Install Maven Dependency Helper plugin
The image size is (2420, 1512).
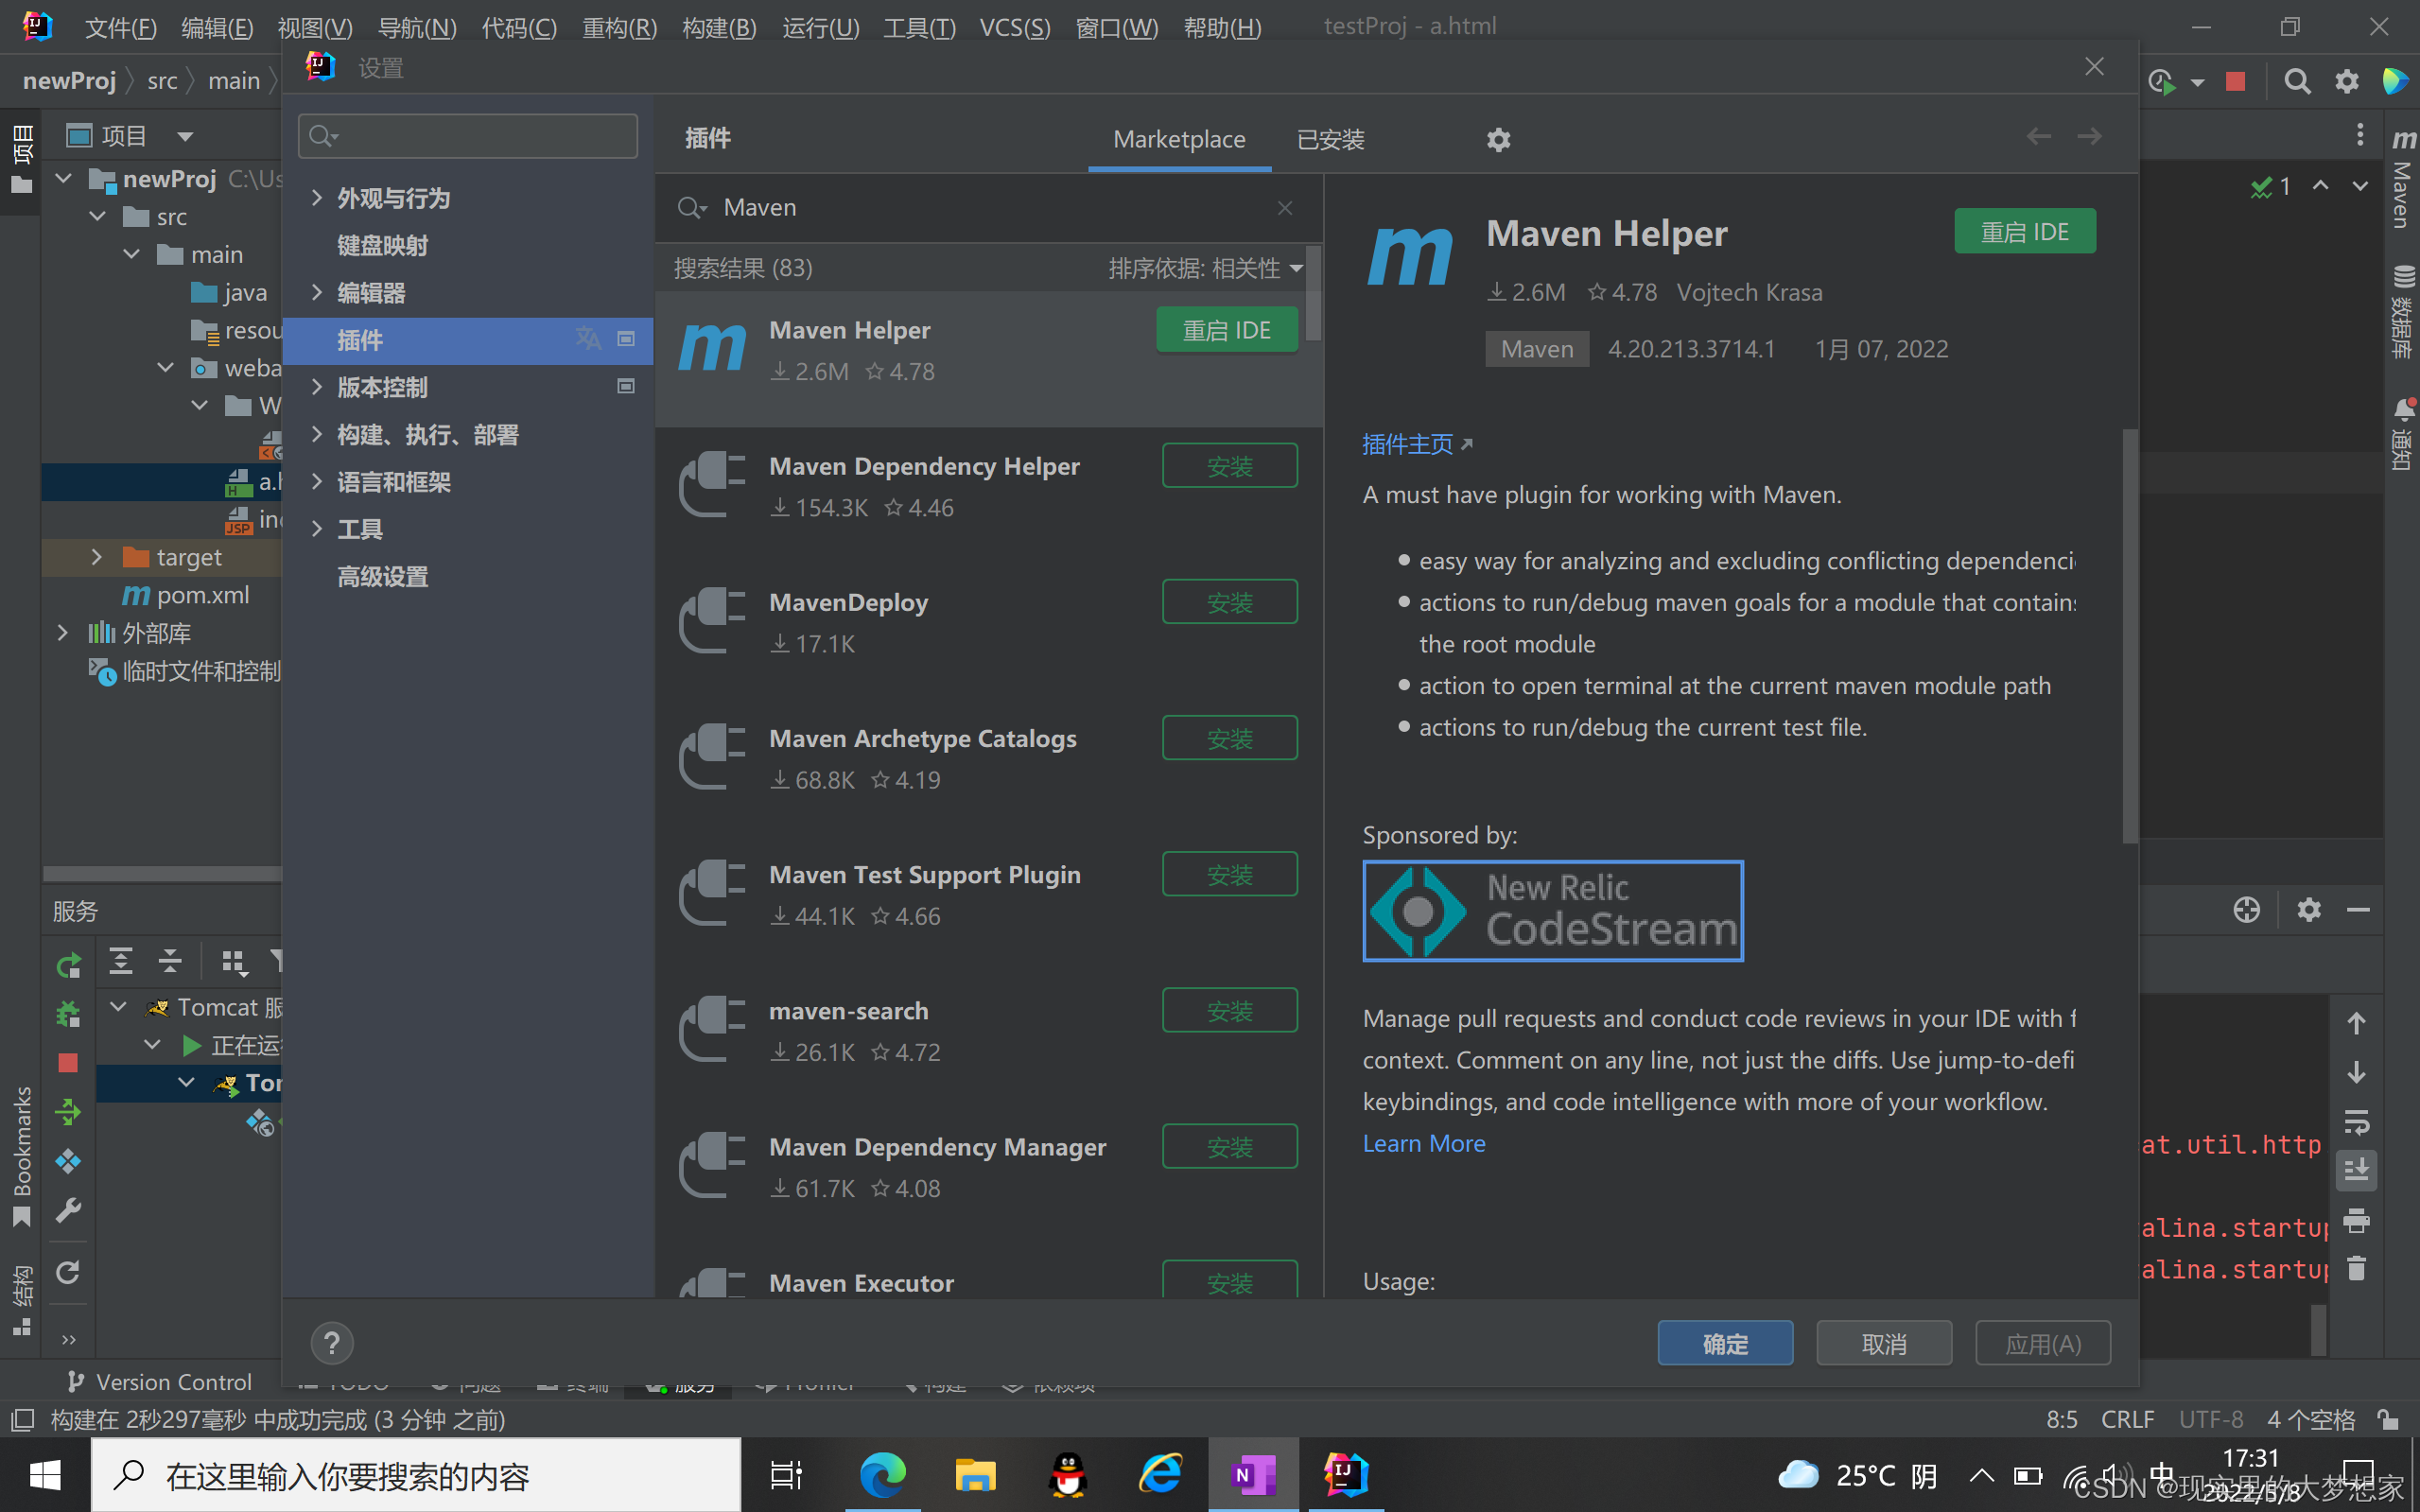(1230, 466)
